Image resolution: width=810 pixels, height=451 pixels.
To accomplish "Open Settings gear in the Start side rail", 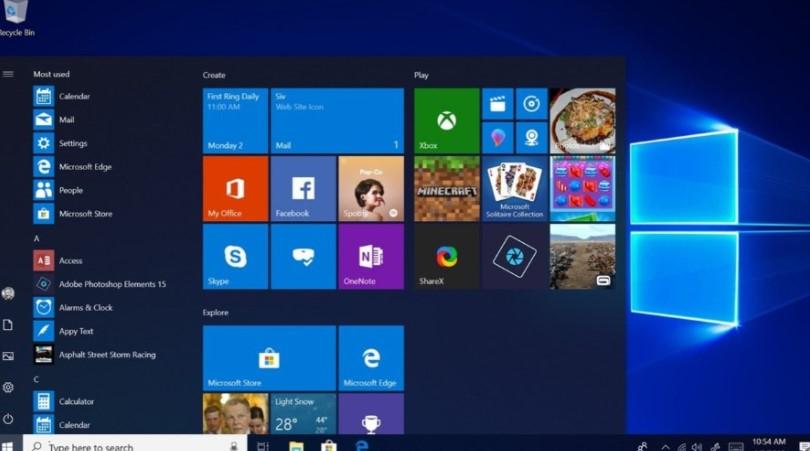I will coord(8,387).
